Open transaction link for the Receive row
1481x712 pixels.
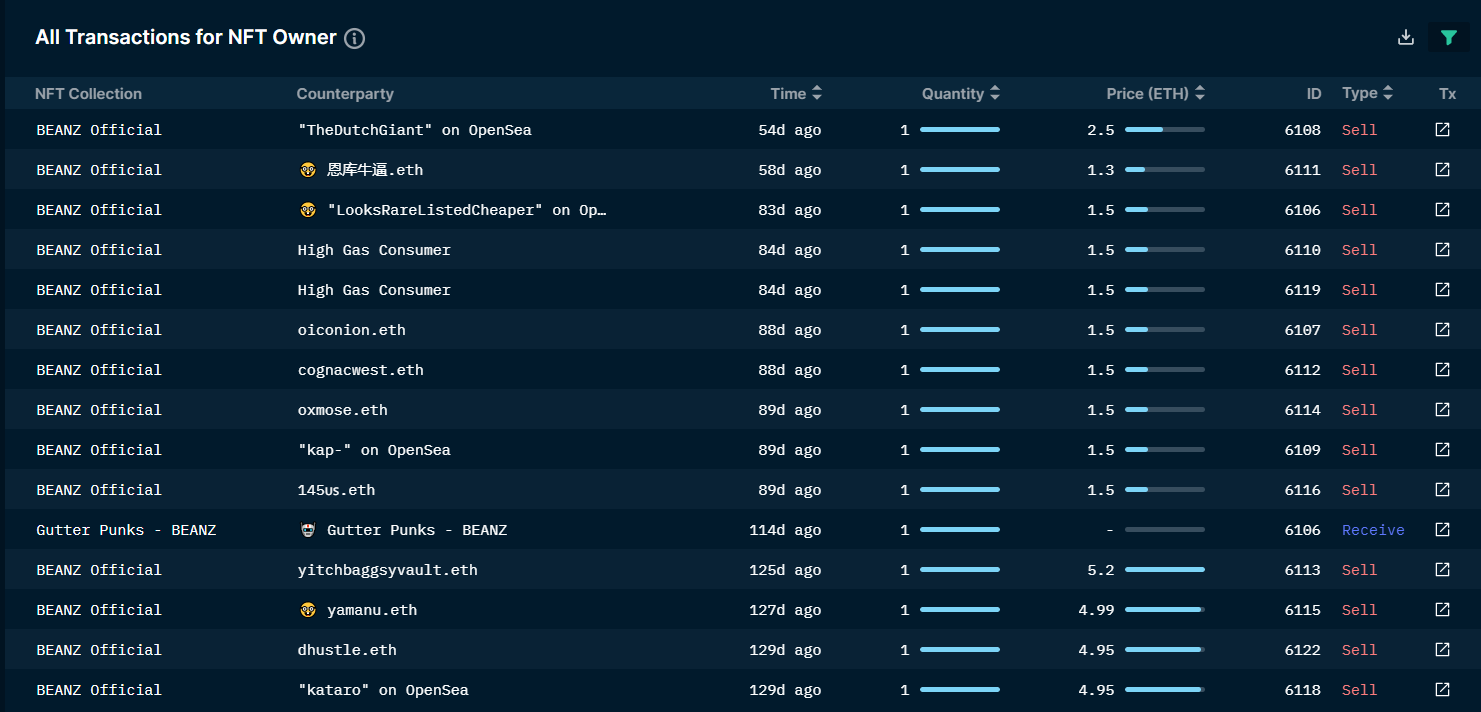(x=1442, y=530)
